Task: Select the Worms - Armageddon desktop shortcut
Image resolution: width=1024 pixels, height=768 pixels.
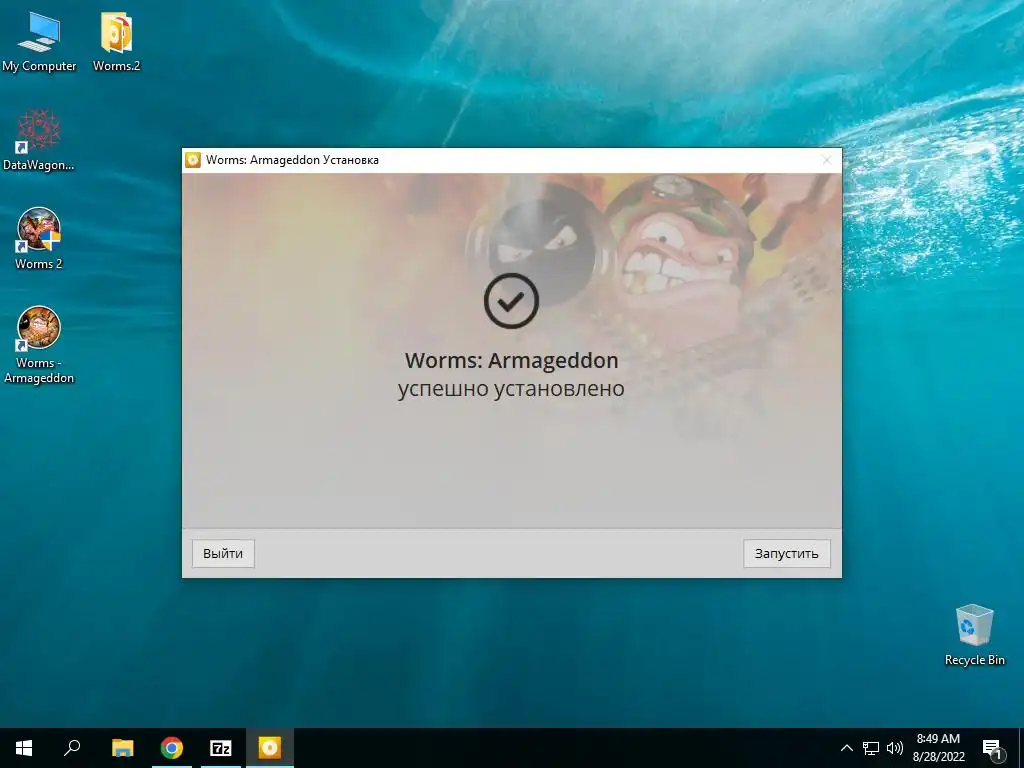Action: [x=39, y=345]
